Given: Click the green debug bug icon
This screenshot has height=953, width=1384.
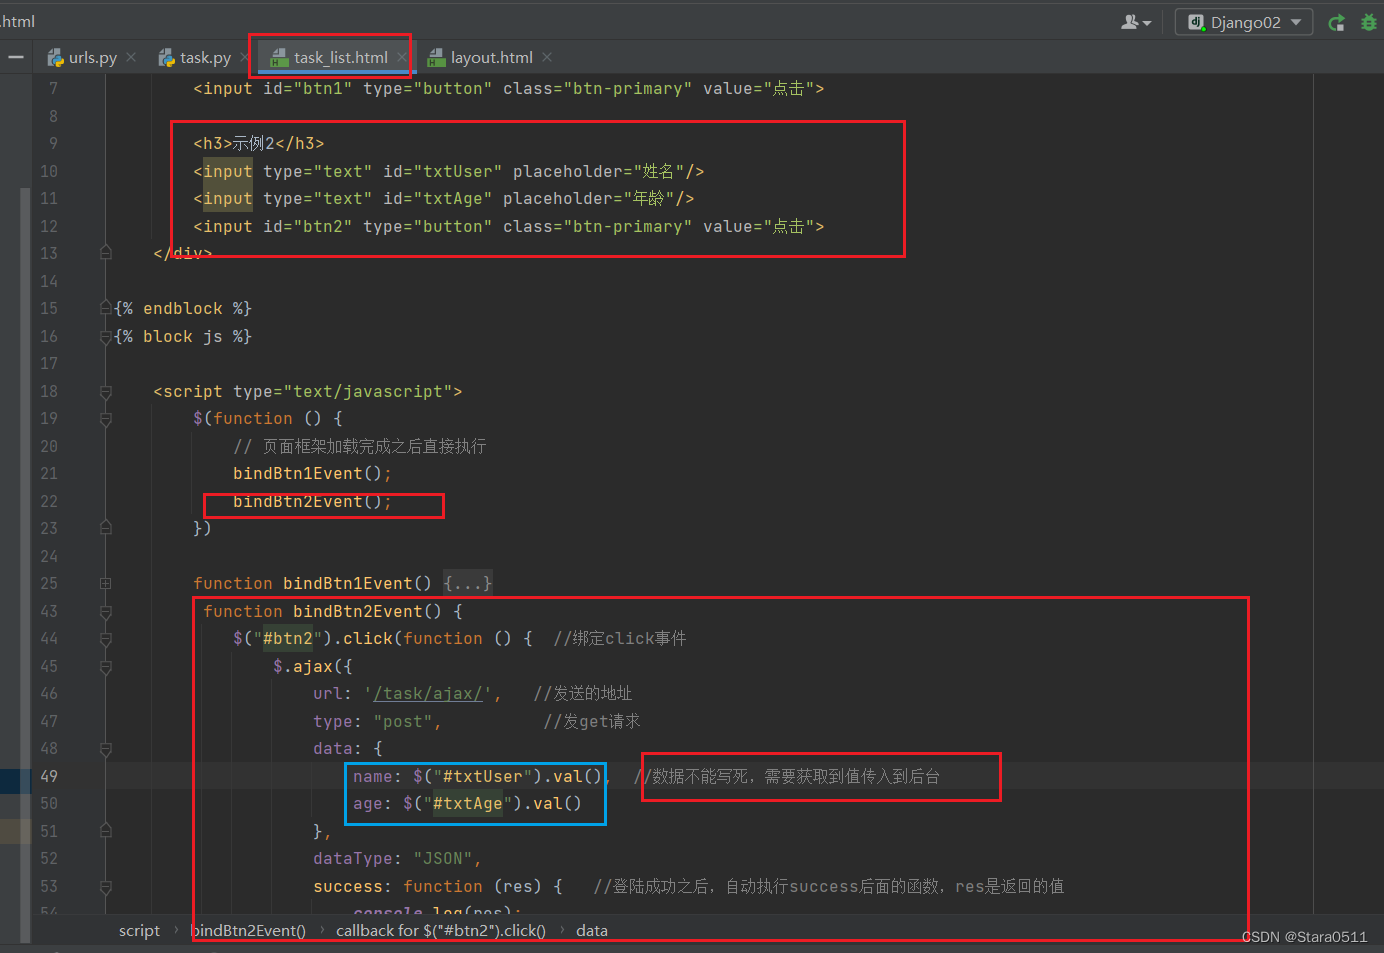Looking at the screenshot, I should (1369, 22).
